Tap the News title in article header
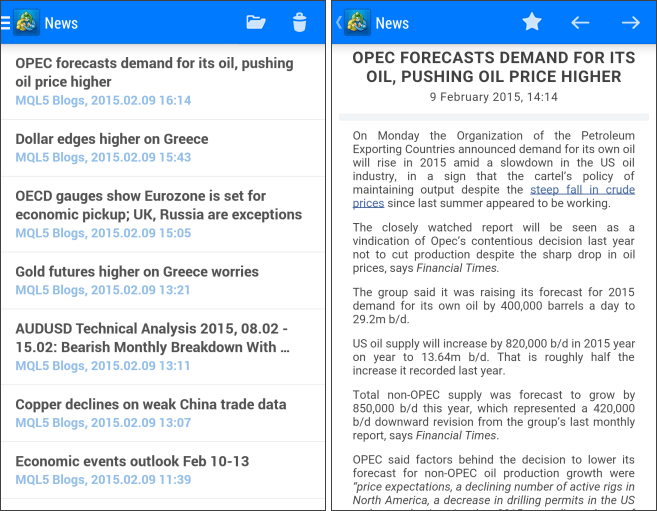Image resolution: width=657 pixels, height=511 pixels. pyautogui.click(x=392, y=23)
